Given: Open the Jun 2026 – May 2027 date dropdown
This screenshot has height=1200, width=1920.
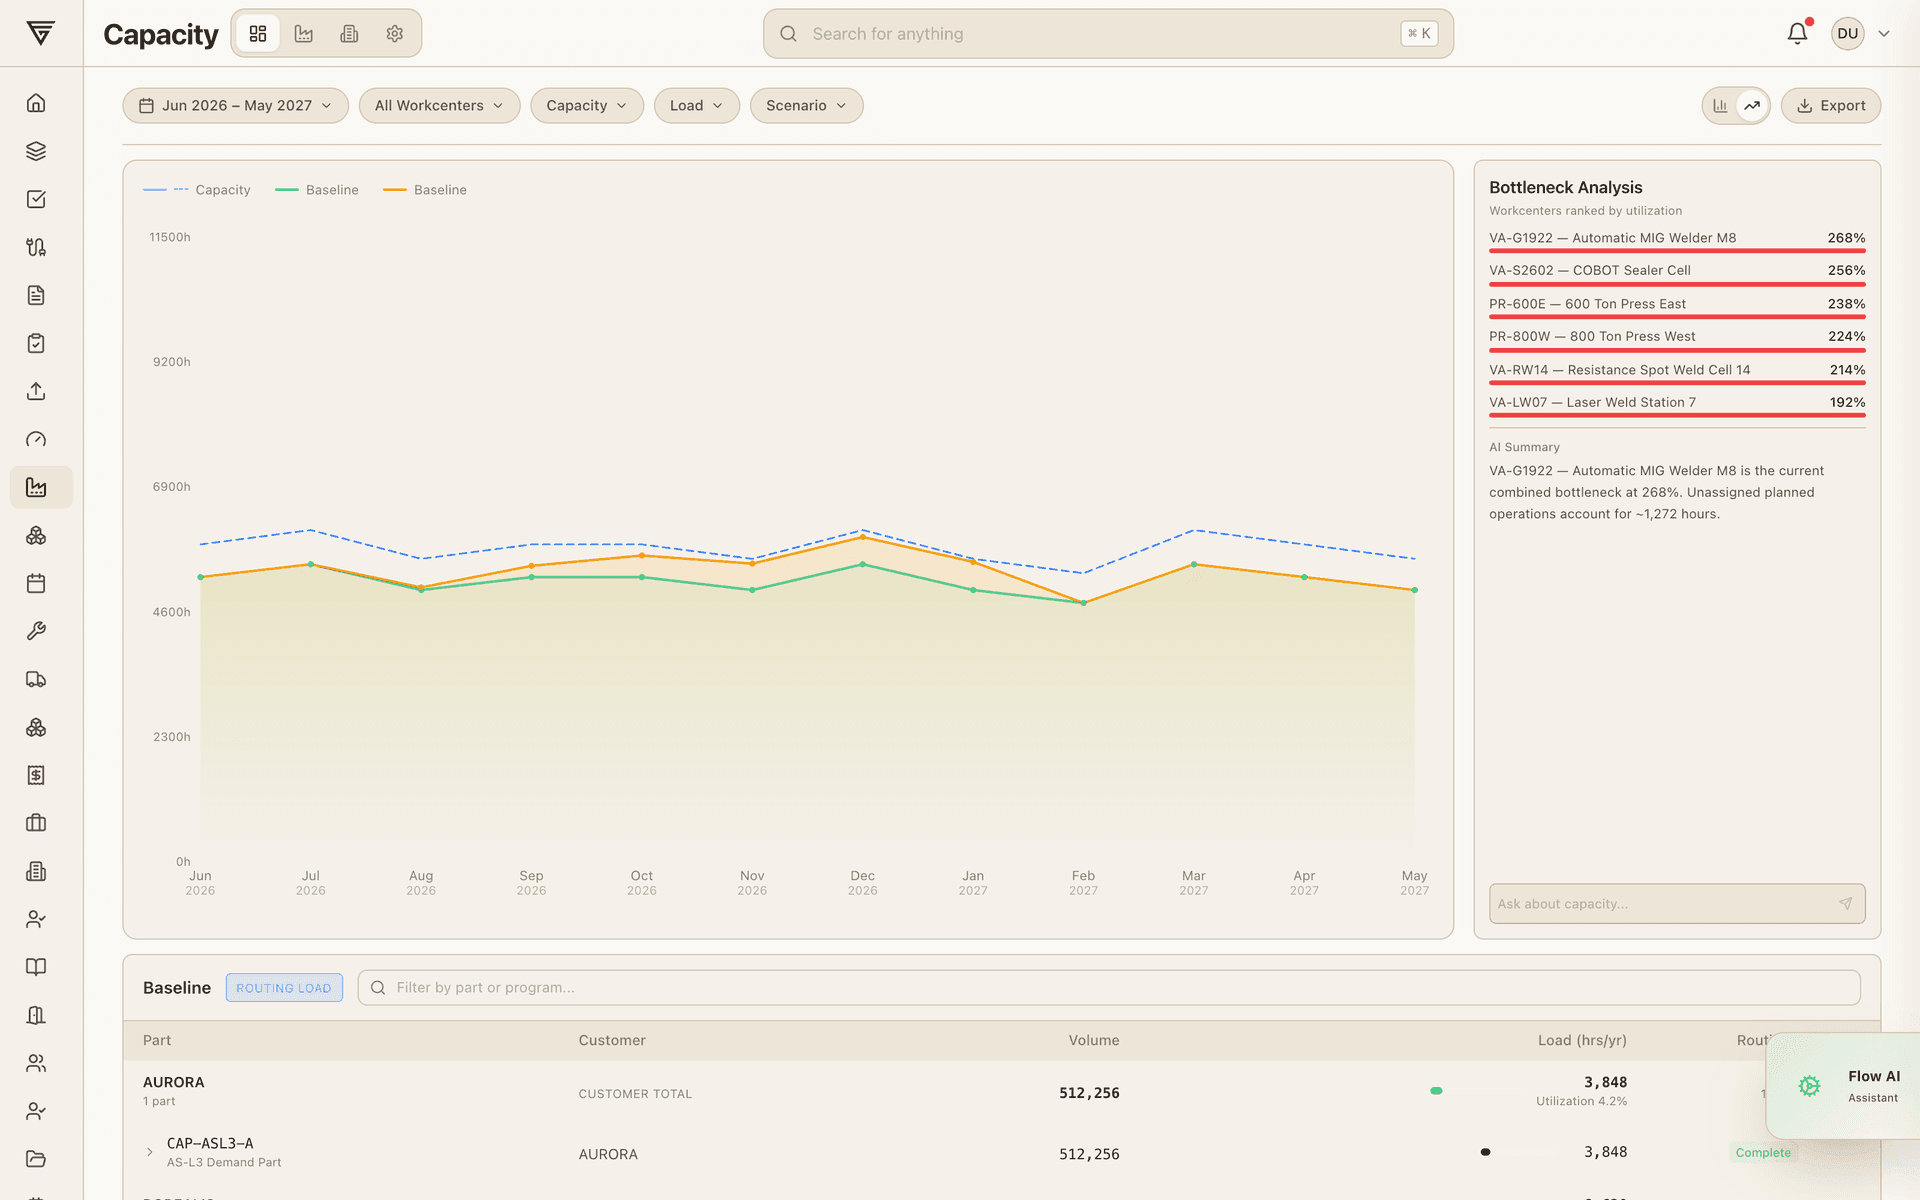Looking at the screenshot, I should point(235,106).
